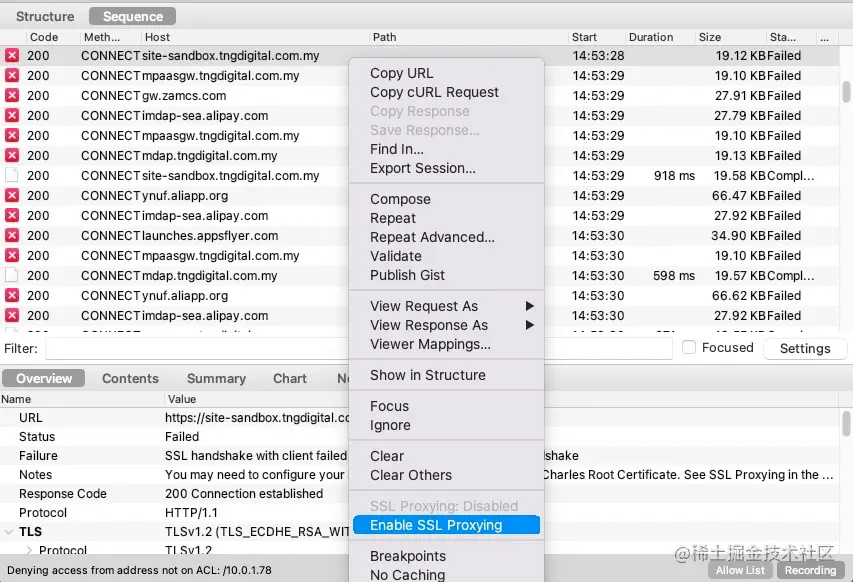Switch to the Contents tab
The width and height of the screenshot is (853, 582).
[x=130, y=378]
